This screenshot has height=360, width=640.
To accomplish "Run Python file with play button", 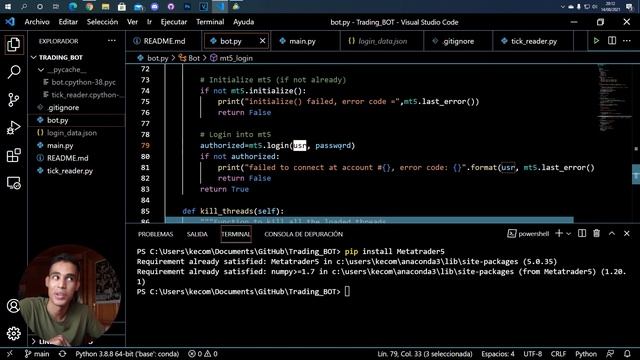I will (596, 41).
